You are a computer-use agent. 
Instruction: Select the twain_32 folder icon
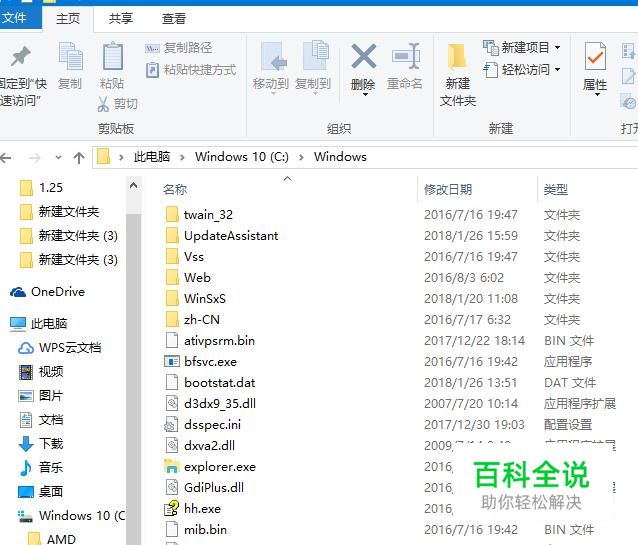click(x=172, y=214)
